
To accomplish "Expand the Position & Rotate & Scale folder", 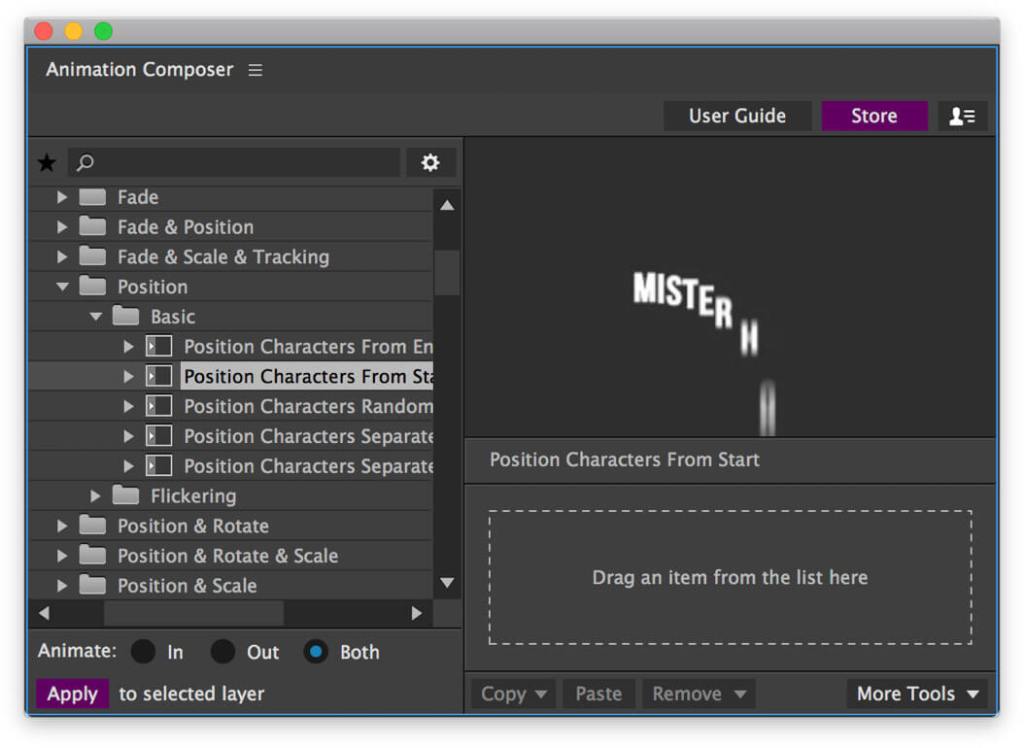I will 62,555.
